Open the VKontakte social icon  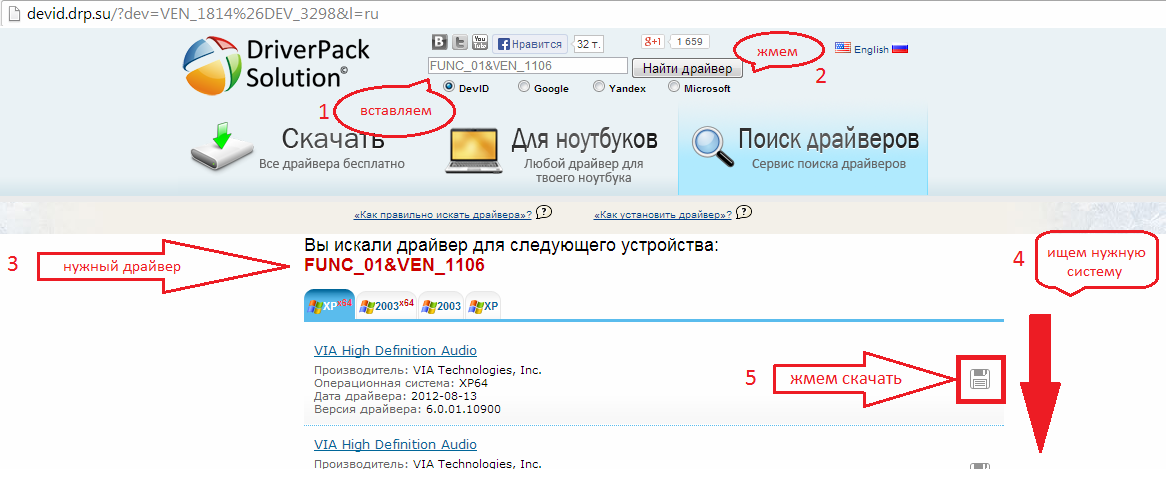(439, 42)
